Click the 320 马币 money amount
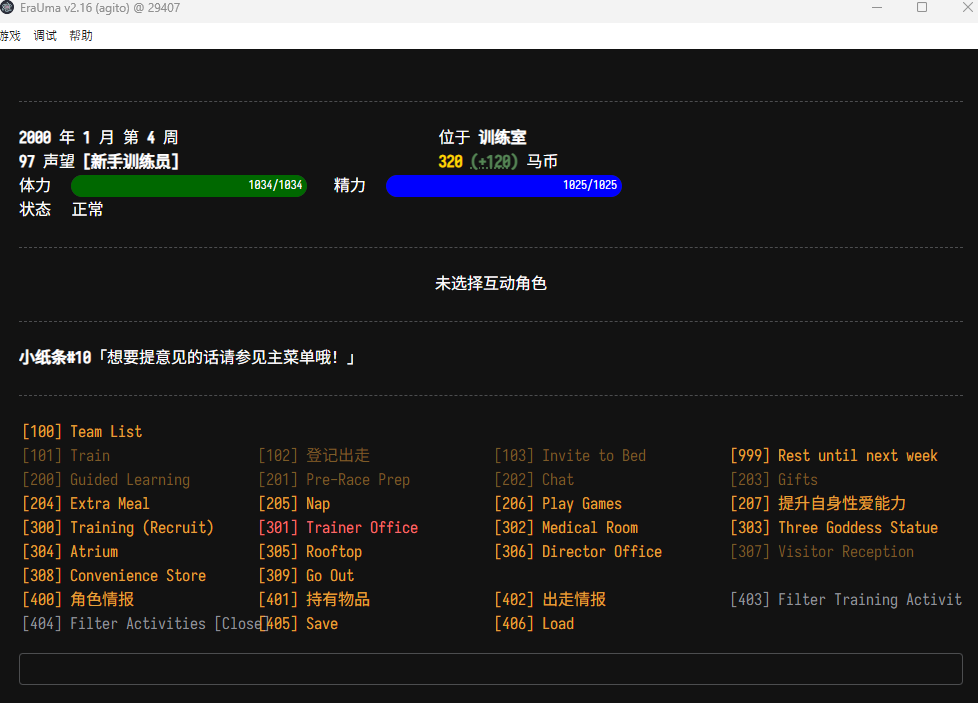 [x=498, y=162]
